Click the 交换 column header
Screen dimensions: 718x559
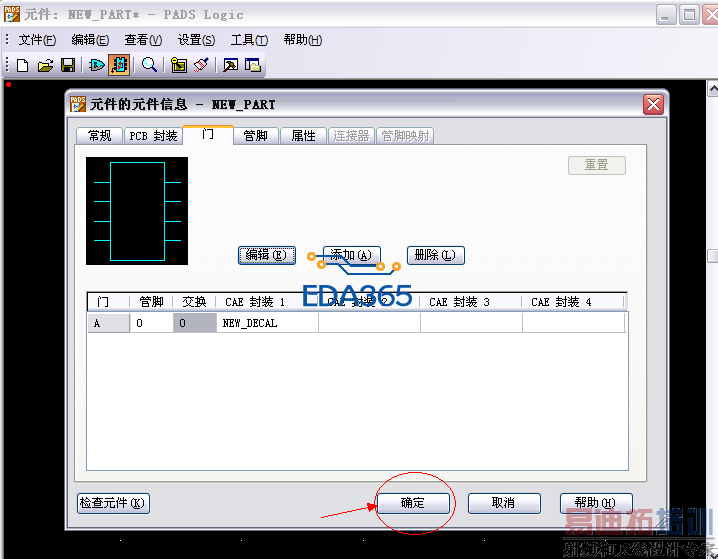coord(195,302)
